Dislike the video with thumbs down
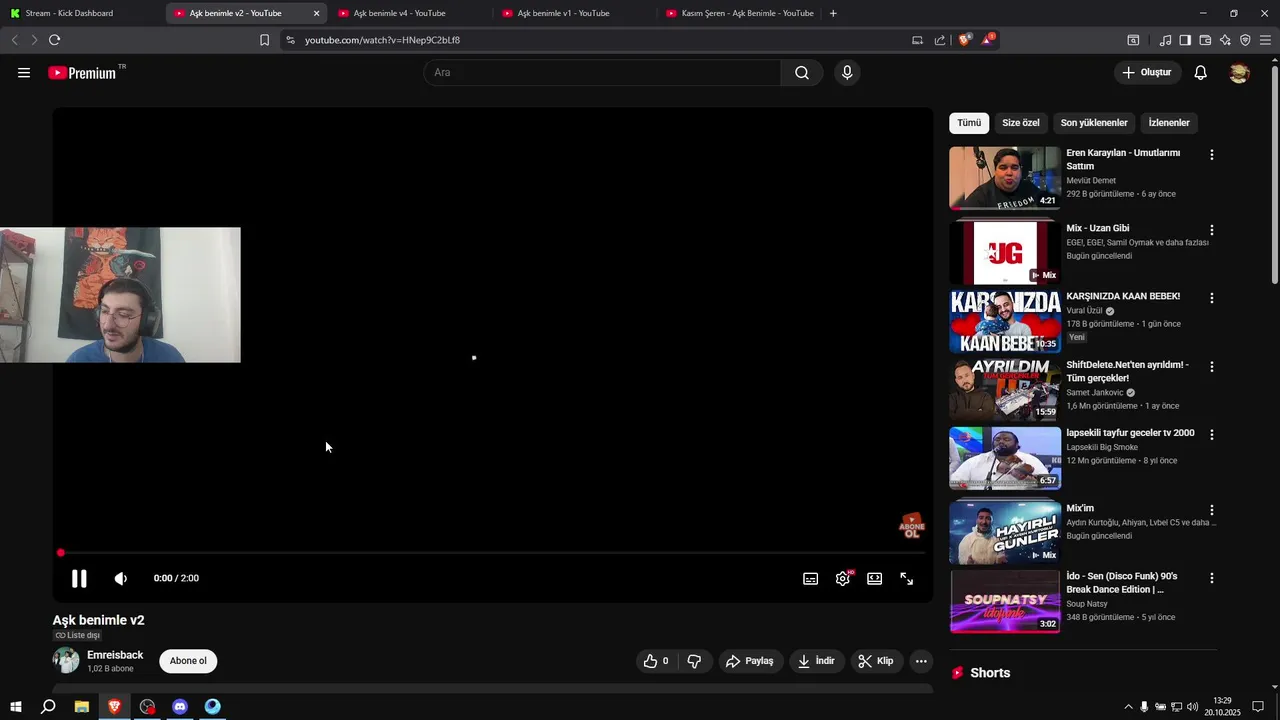This screenshot has height=720, width=1280. pos(694,661)
